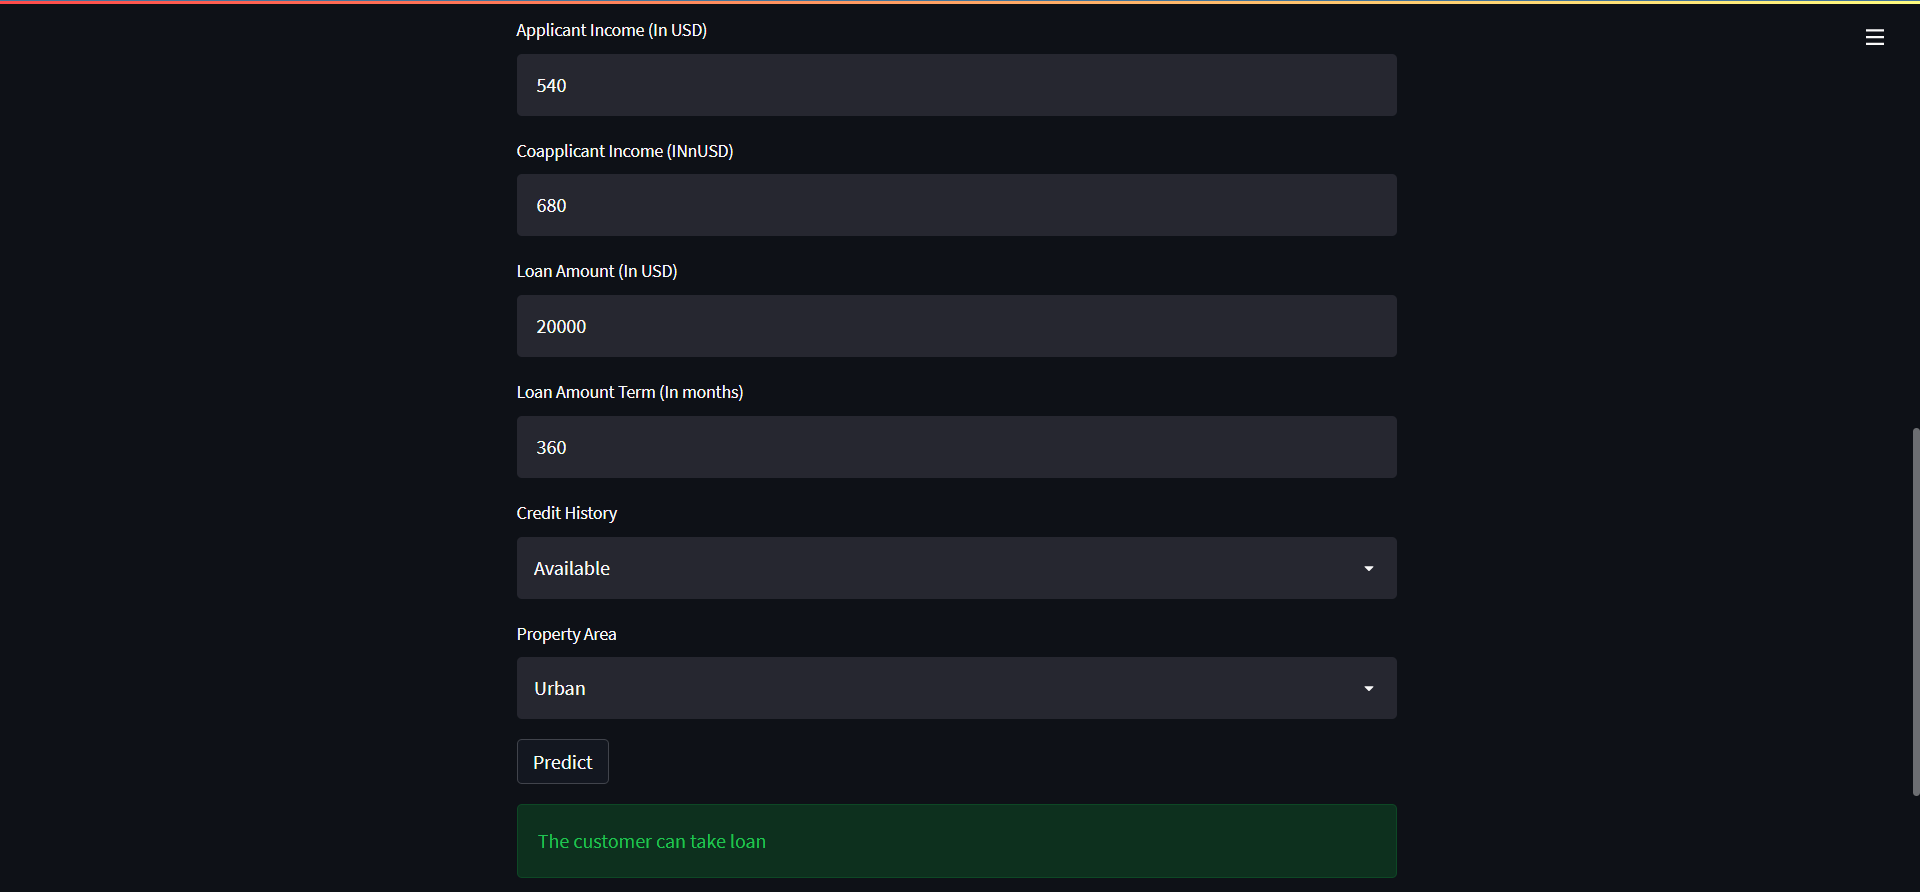The image size is (1920, 892).
Task: Click the Applicant Income label
Action: [611, 30]
